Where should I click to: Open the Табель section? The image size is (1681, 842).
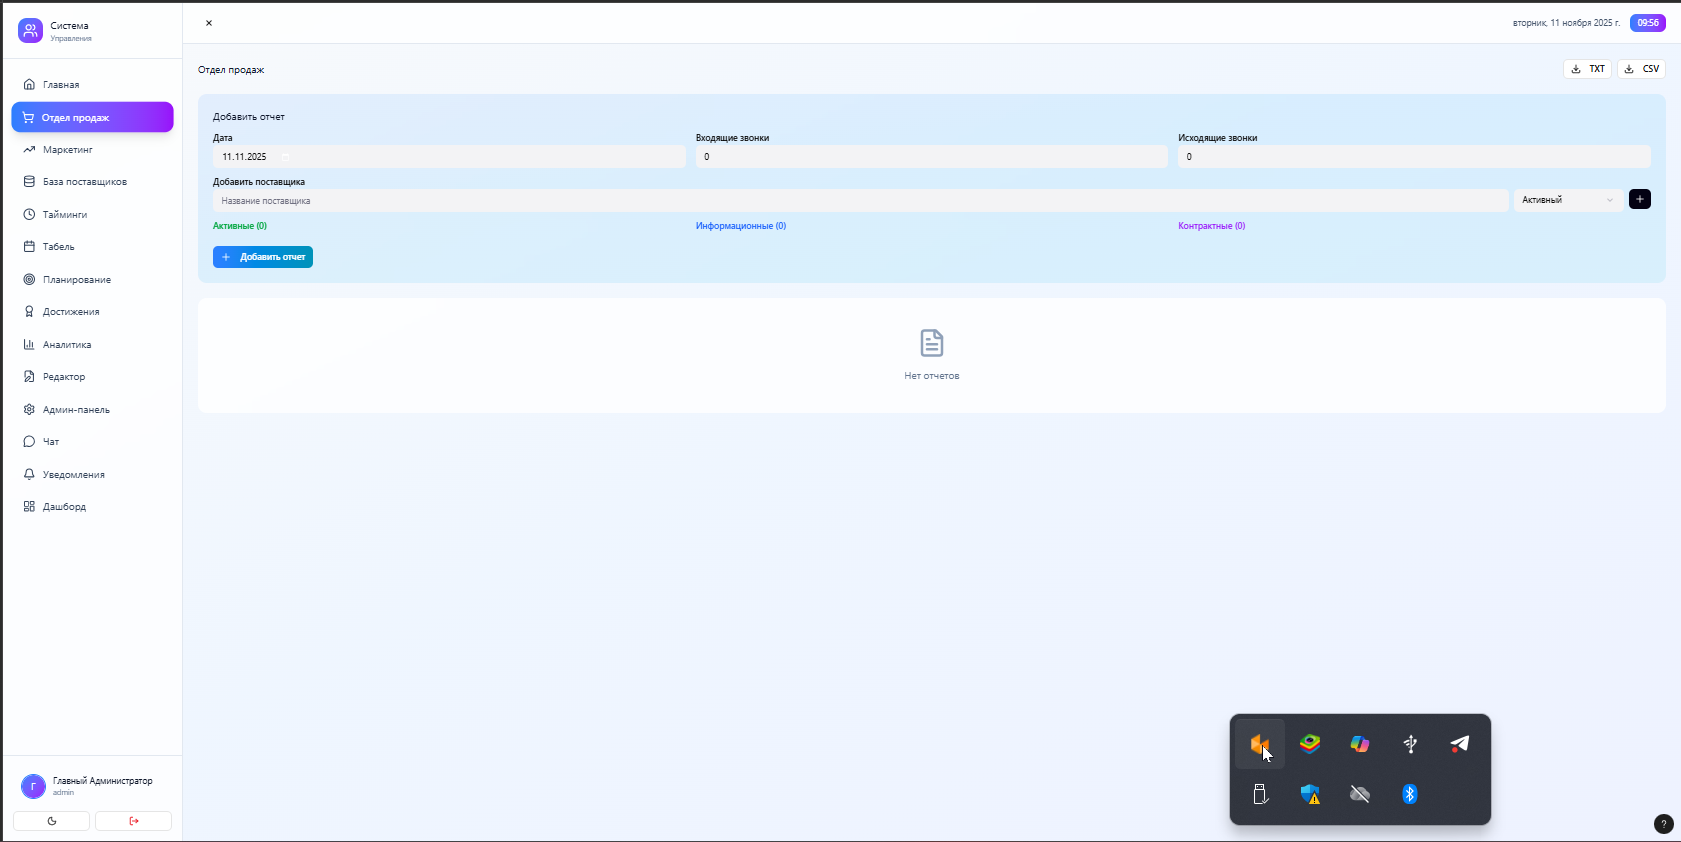pyautogui.click(x=92, y=247)
